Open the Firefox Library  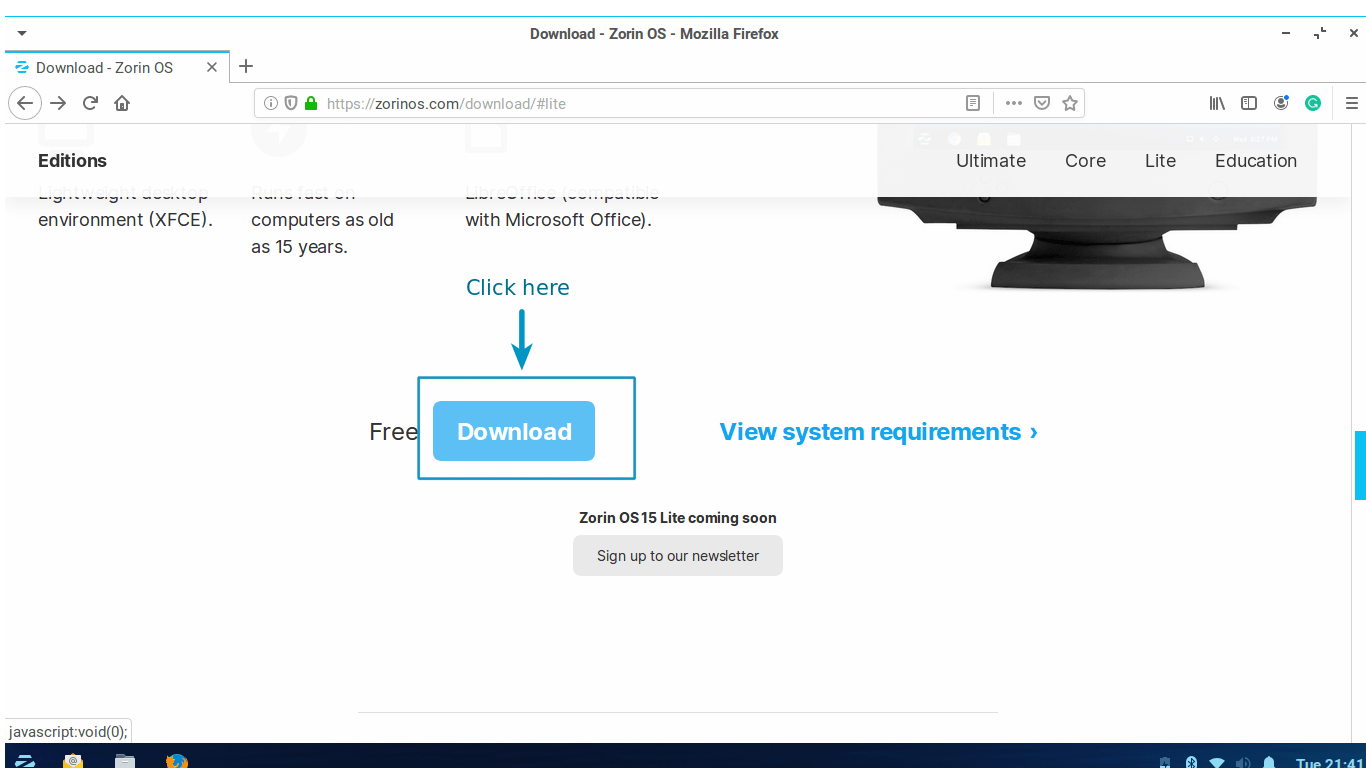(1217, 103)
